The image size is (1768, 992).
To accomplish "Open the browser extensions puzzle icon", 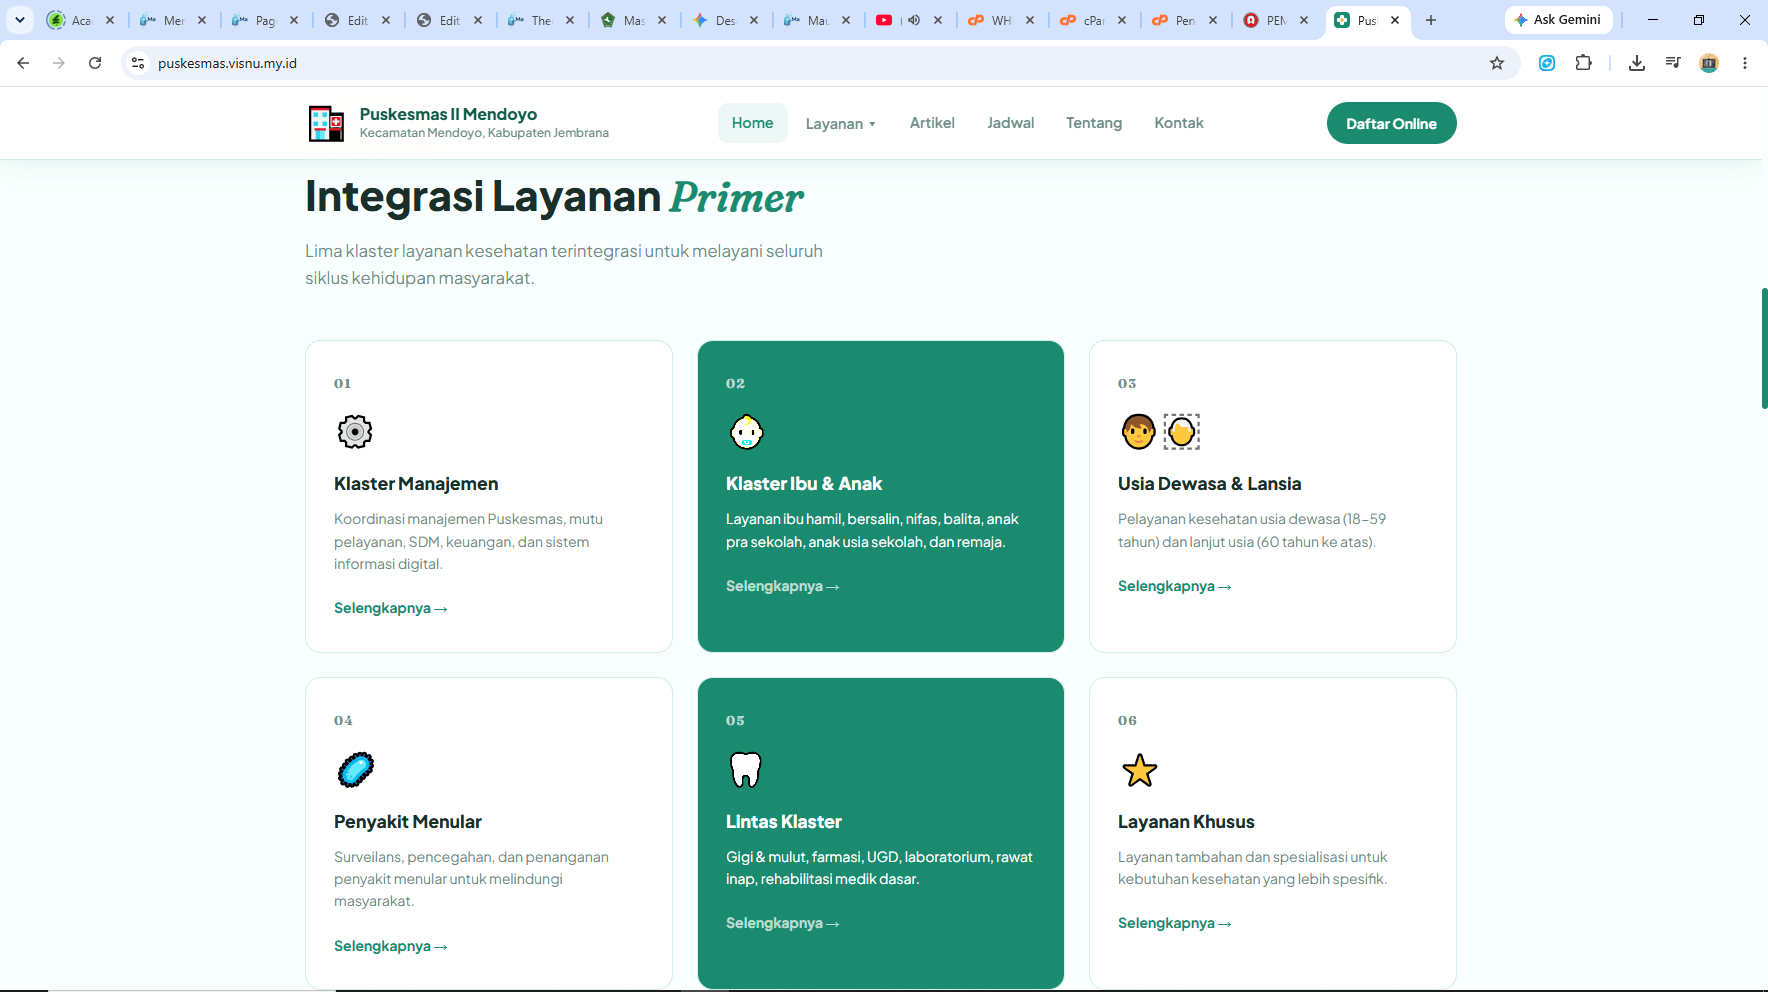I will click(1583, 63).
